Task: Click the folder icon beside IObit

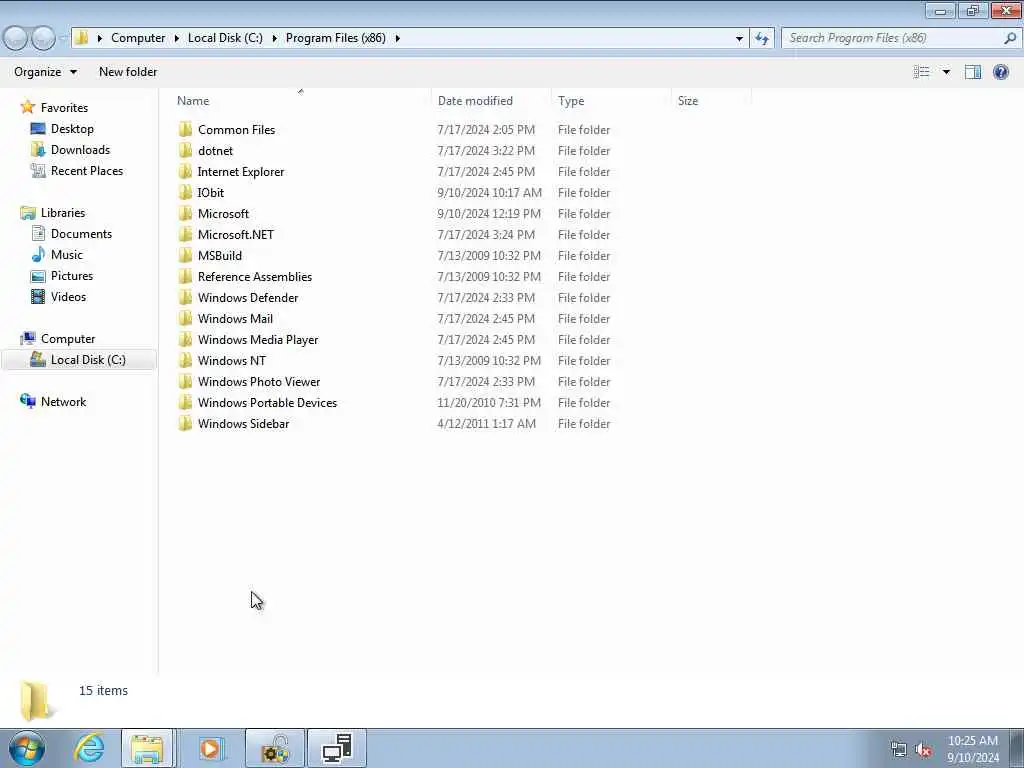Action: [185, 193]
